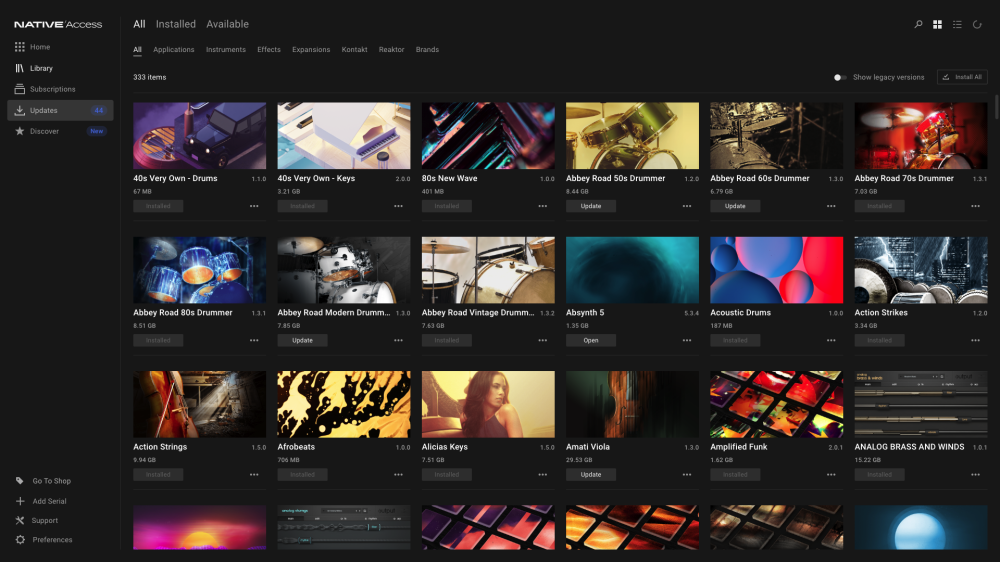Open more options for ANALOG BRASS AND WINDS
1000x562 pixels.
975,475
